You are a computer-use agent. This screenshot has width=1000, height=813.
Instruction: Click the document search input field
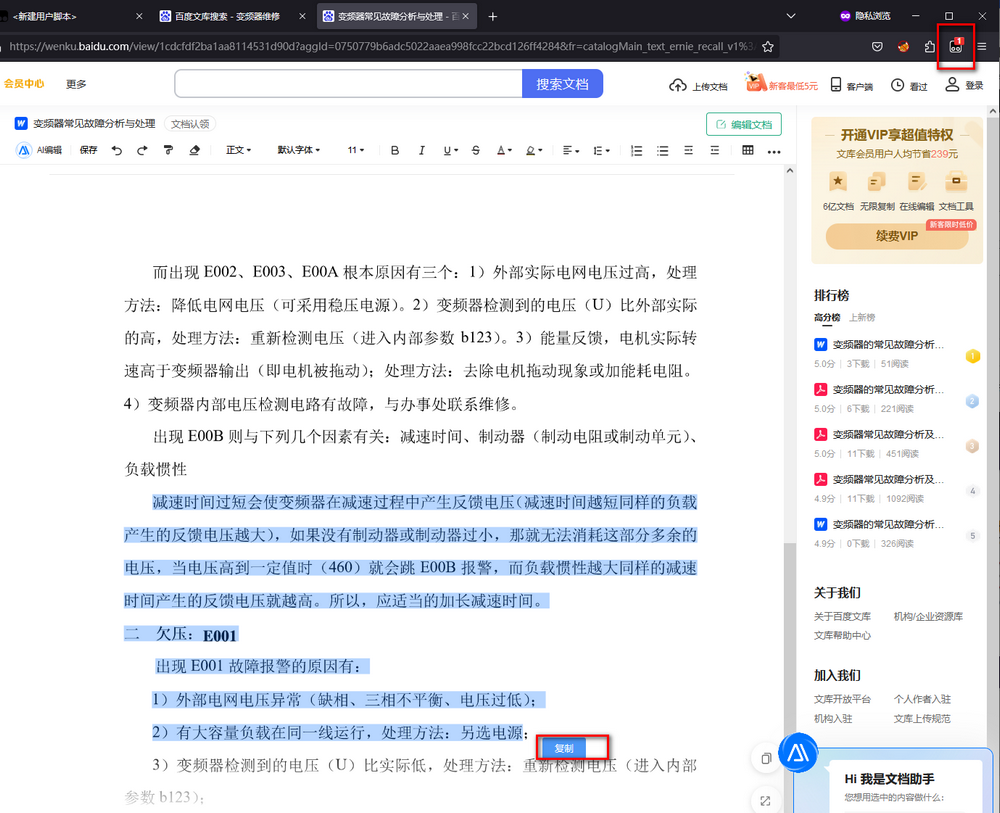[x=348, y=84]
